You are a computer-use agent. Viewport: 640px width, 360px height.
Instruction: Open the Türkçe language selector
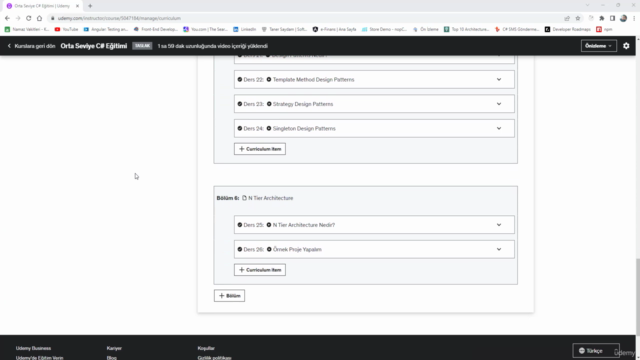click(596, 351)
